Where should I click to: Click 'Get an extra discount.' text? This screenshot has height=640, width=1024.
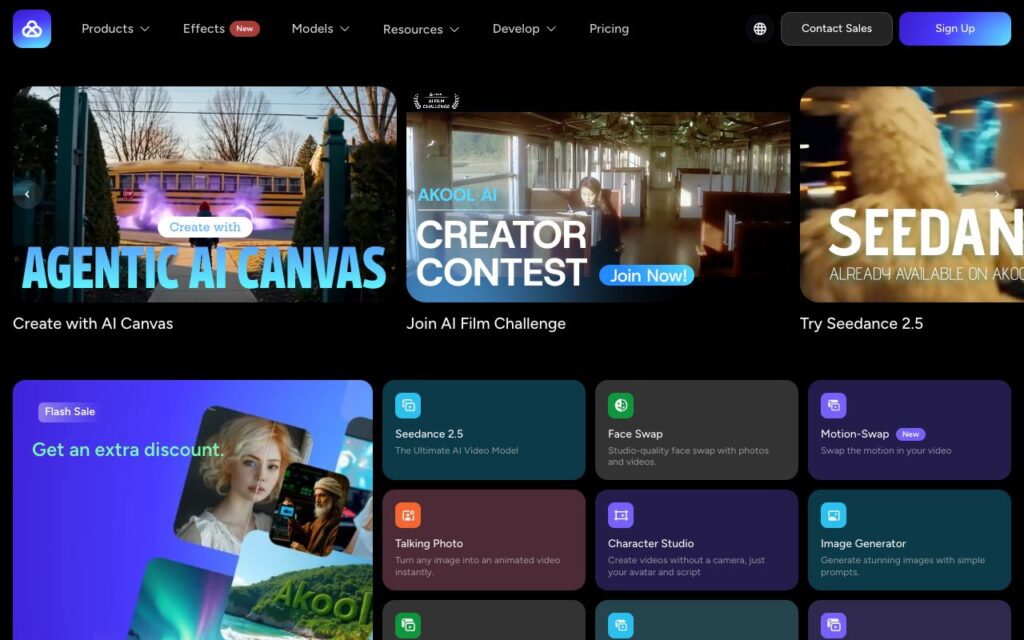pyautogui.click(x=128, y=449)
